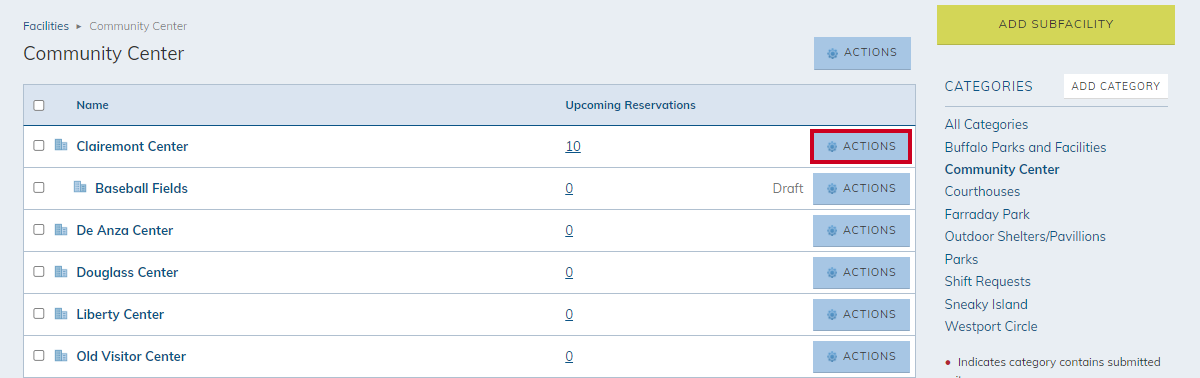Image resolution: width=1200 pixels, height=378 pixels.
Task: Open the Actions dropdown for De Anza Center
Action: 861,230
